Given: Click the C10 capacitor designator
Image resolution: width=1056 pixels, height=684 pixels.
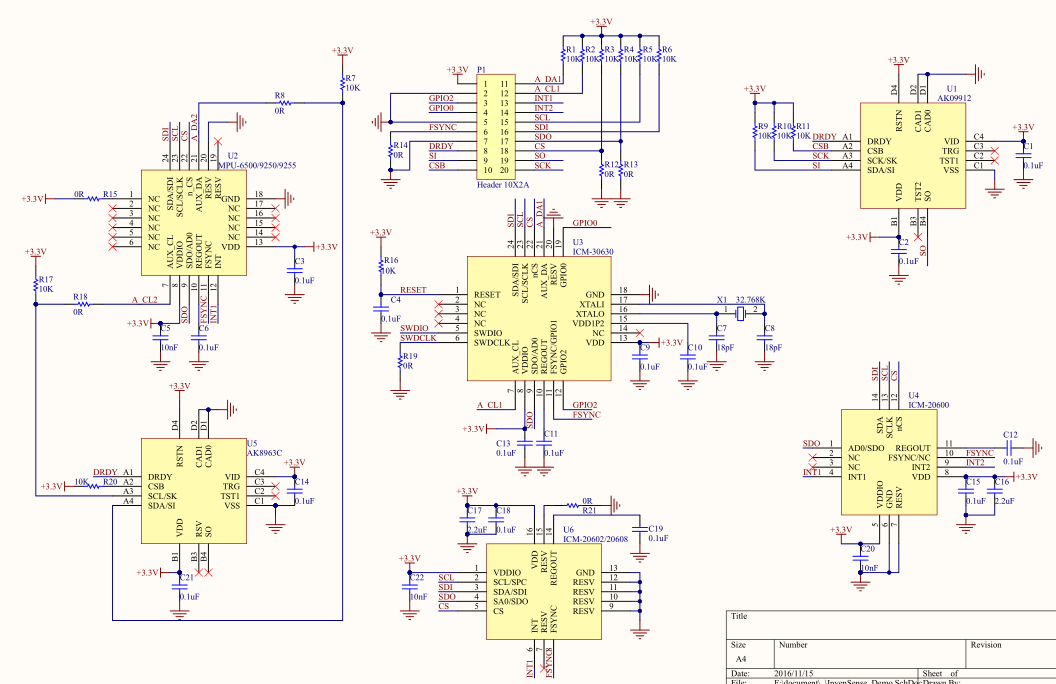Looking at the screenshot, I should [x=694, y=347].
